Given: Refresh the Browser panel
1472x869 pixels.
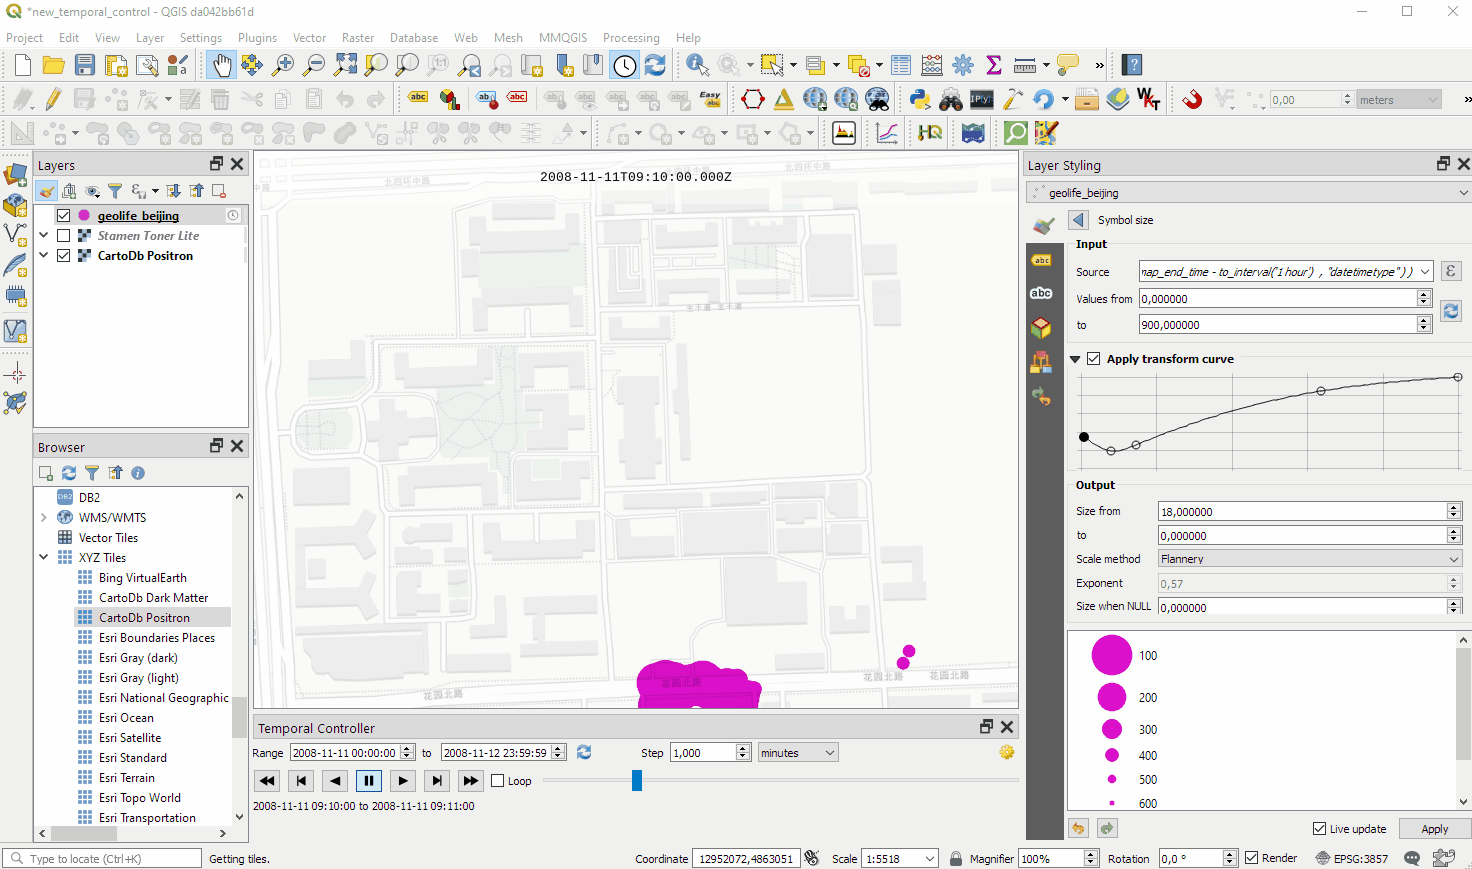Looking at the screenshot, I should click(69, 473).
